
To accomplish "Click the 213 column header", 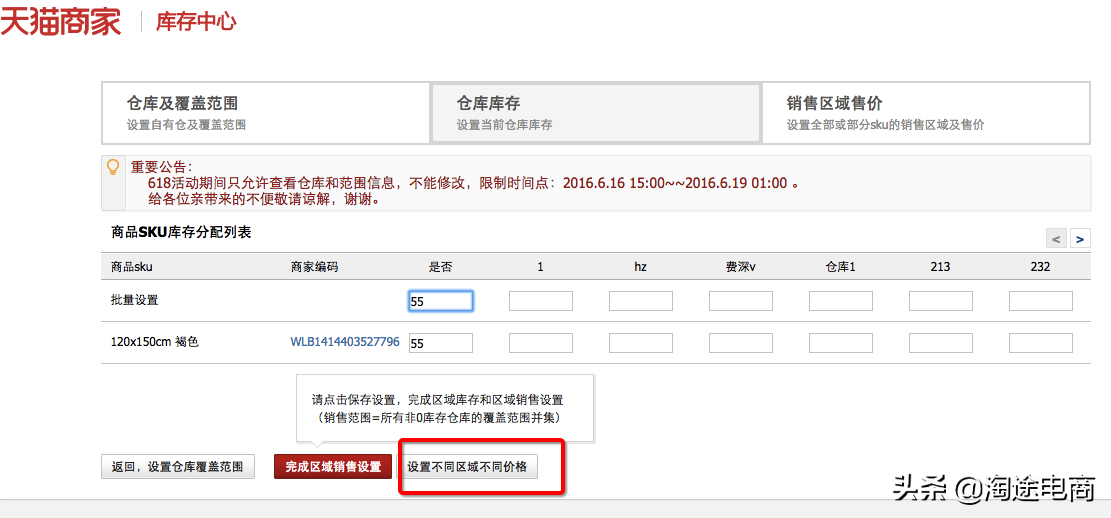I will click(940, 267).
